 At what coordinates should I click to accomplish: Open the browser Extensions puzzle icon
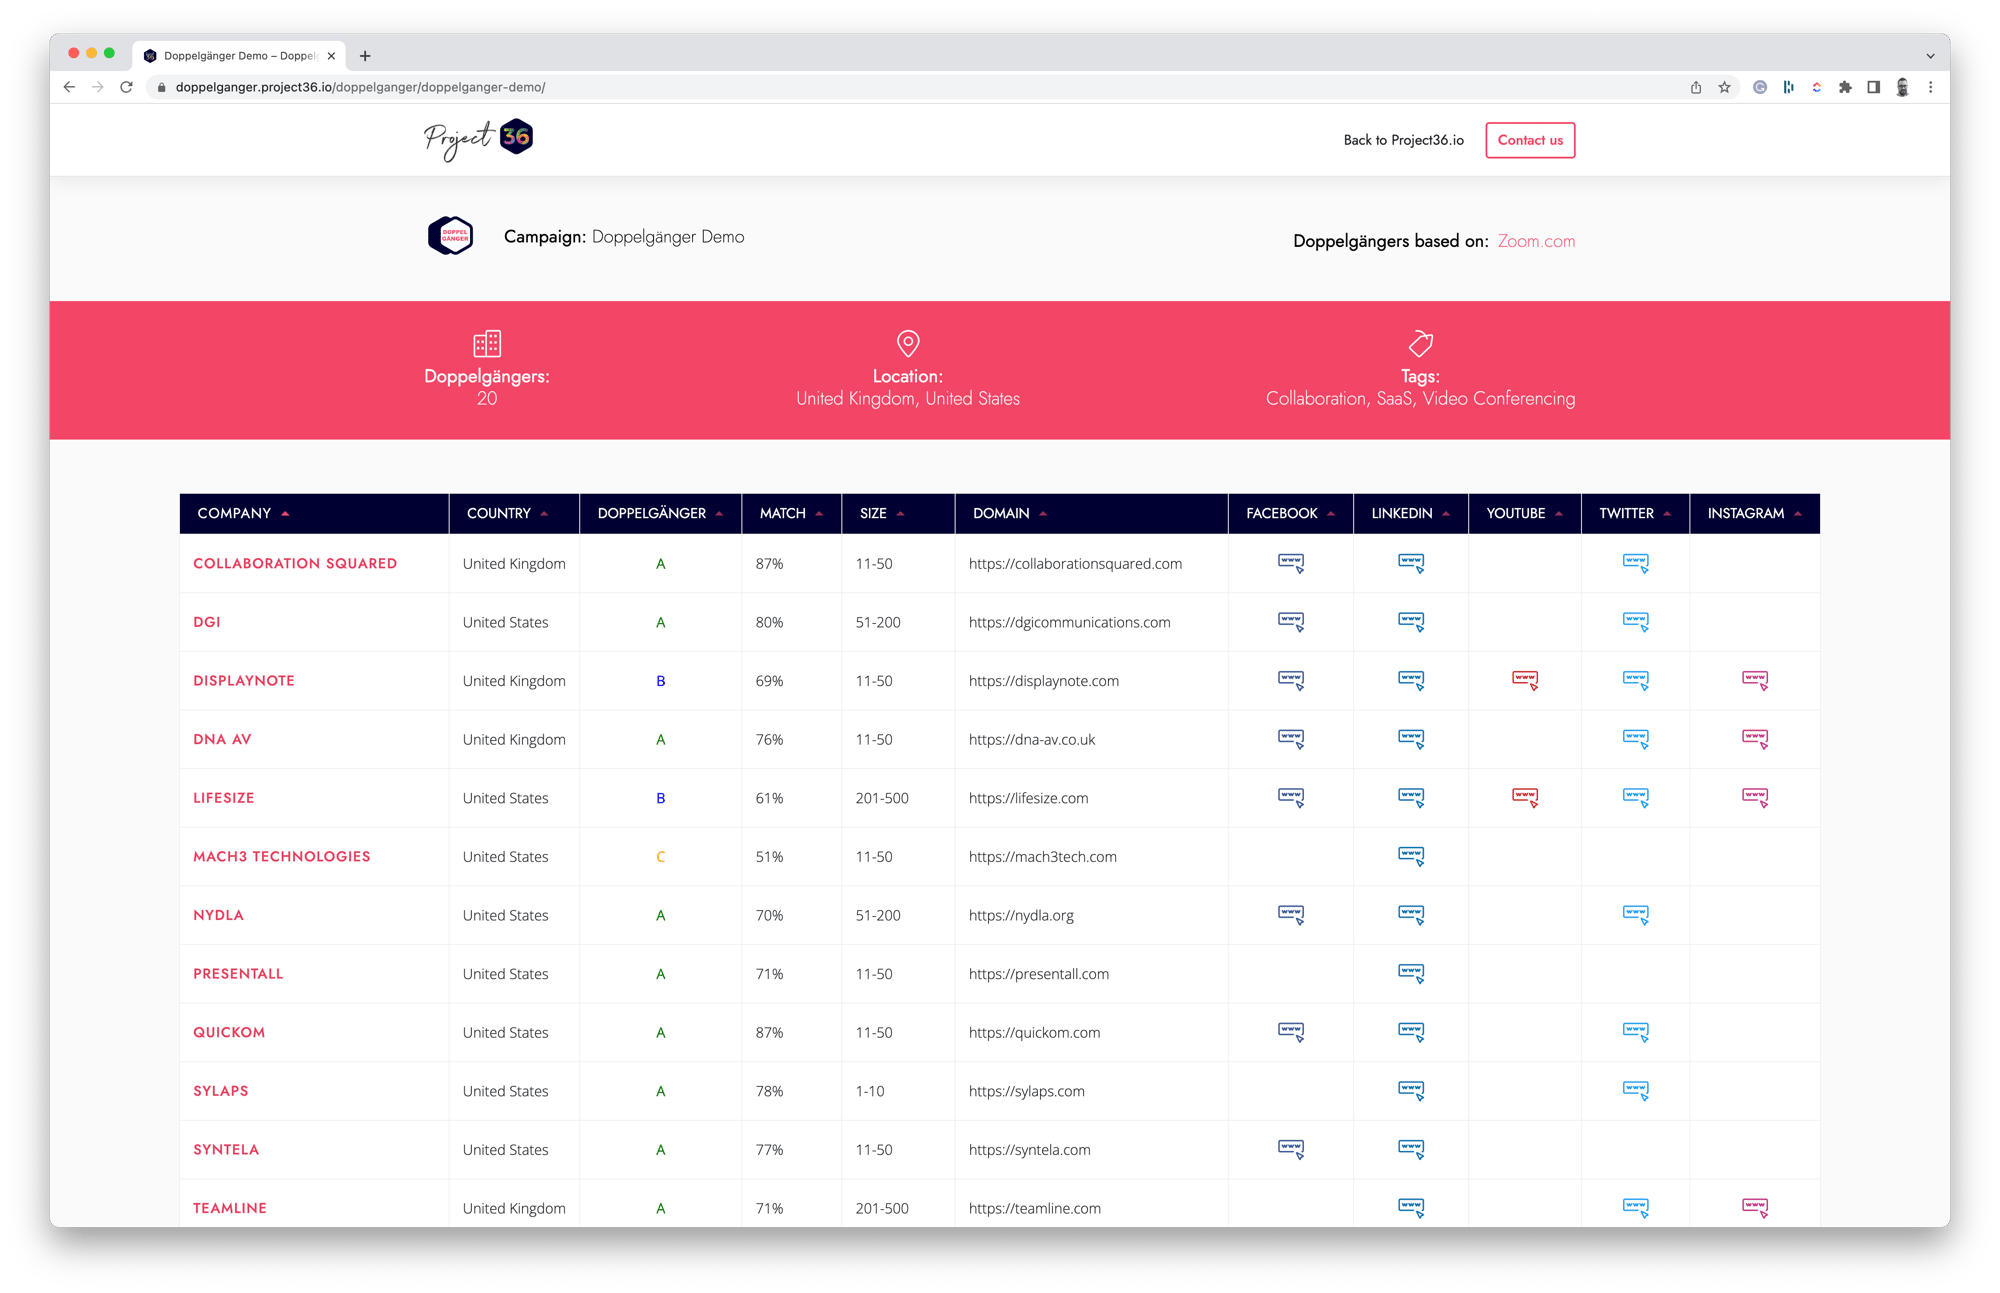(1845, 87)
